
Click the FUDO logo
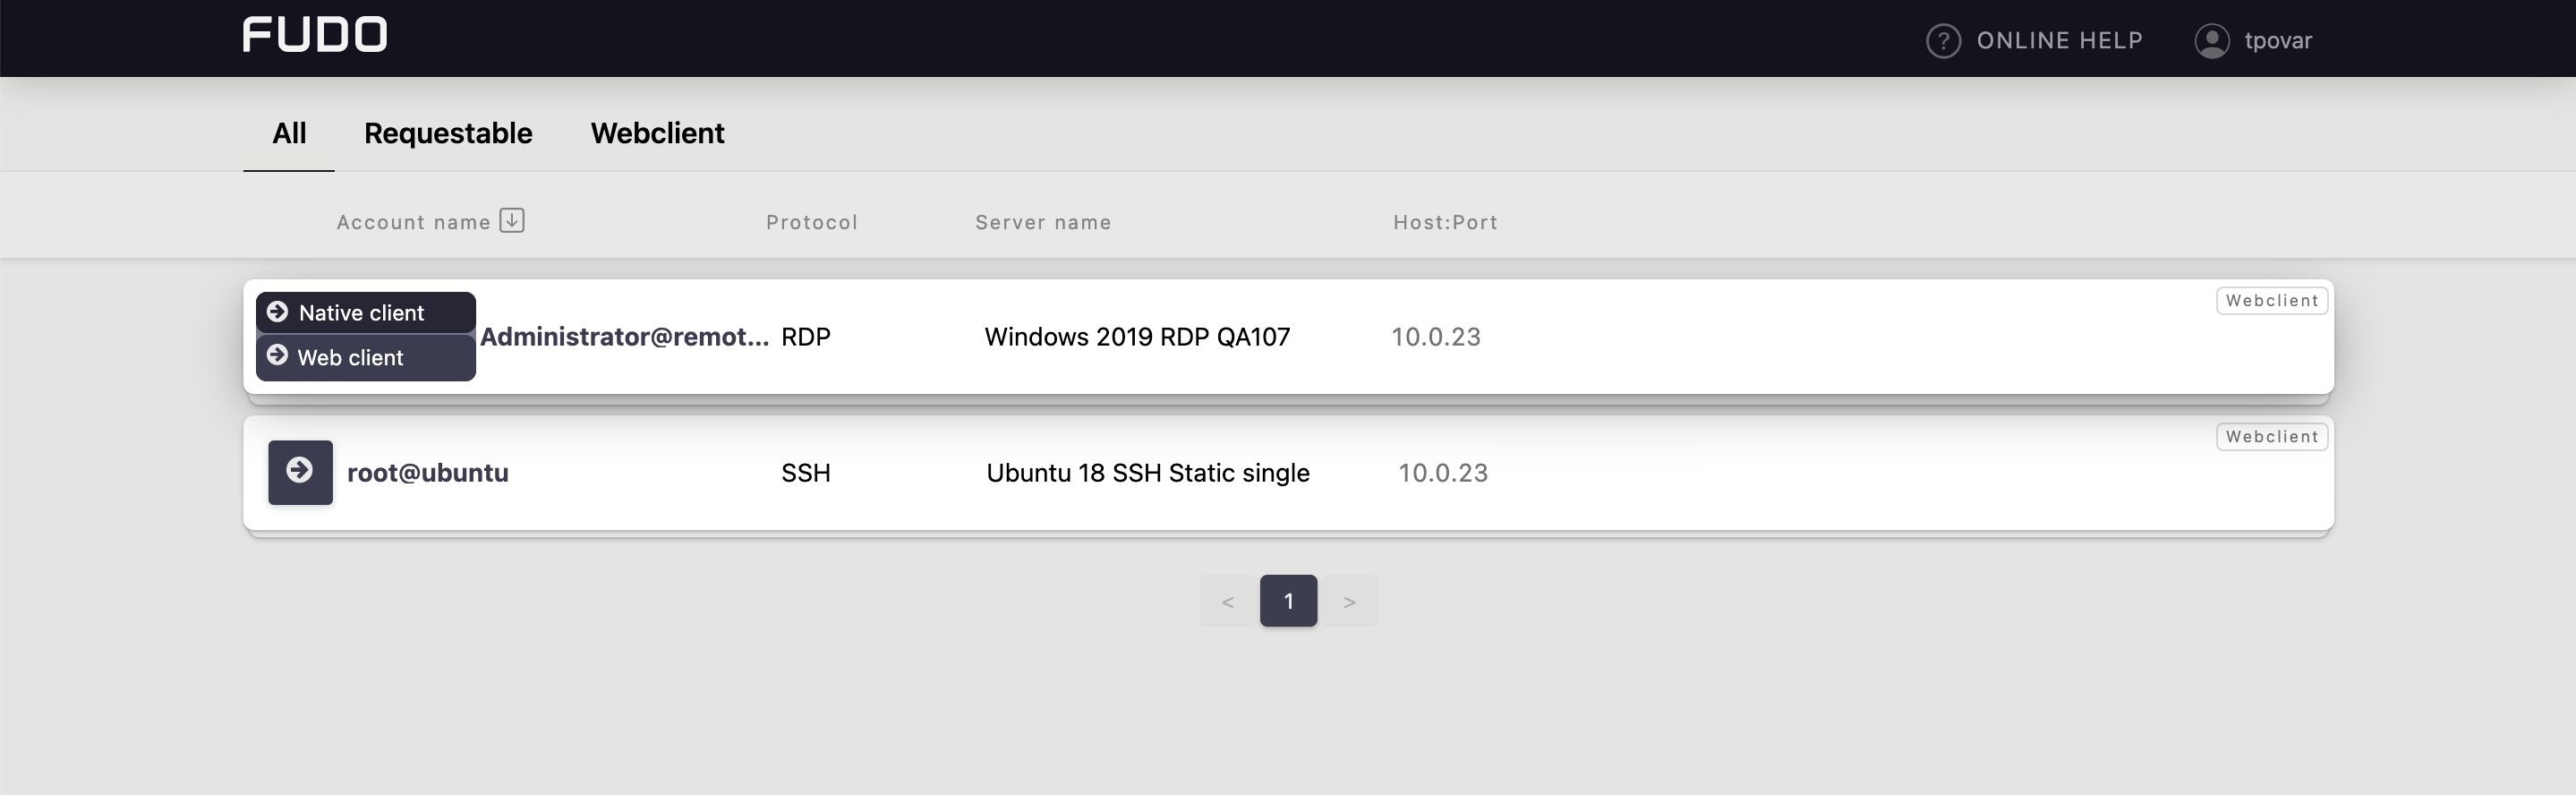pyautogui.click(x=314, y=34)
